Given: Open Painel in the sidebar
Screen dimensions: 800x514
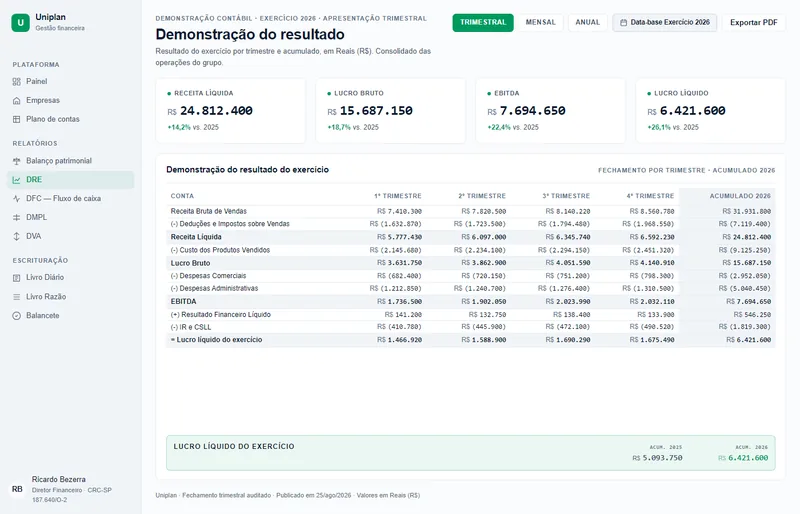Looking at the screenshot, I should coord(70,82).
